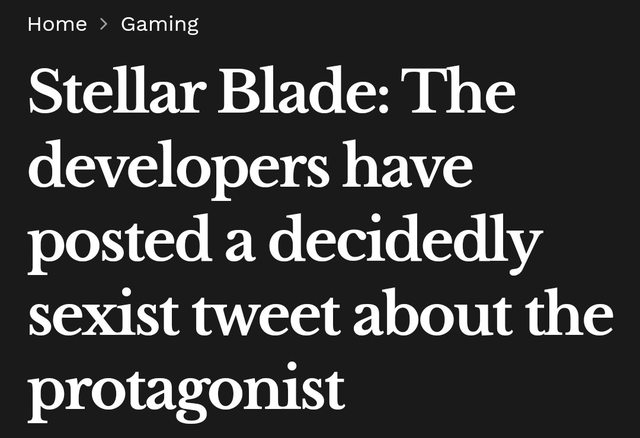The height and width of the screenshot is (438, 640).
Task: Click the words 'Stellar Blade:' in headline
Action: click(x=209, y=90)
